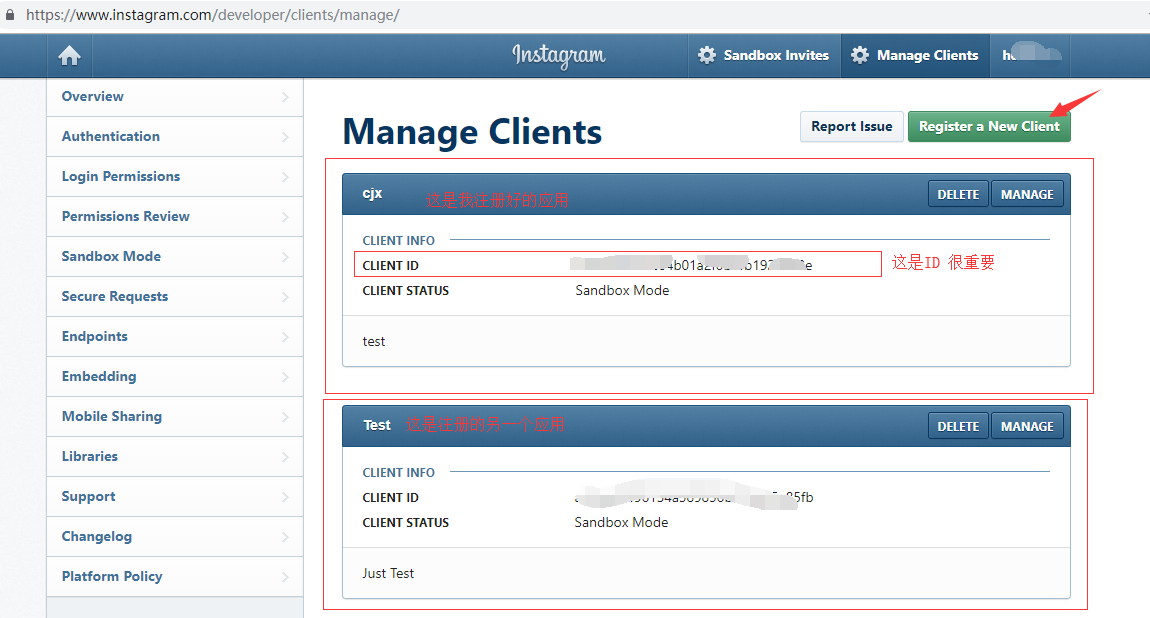Click chevron next to Embedding
This screenshot has width=1150, height=618.
pyautogui.click(x=285, y=377)
